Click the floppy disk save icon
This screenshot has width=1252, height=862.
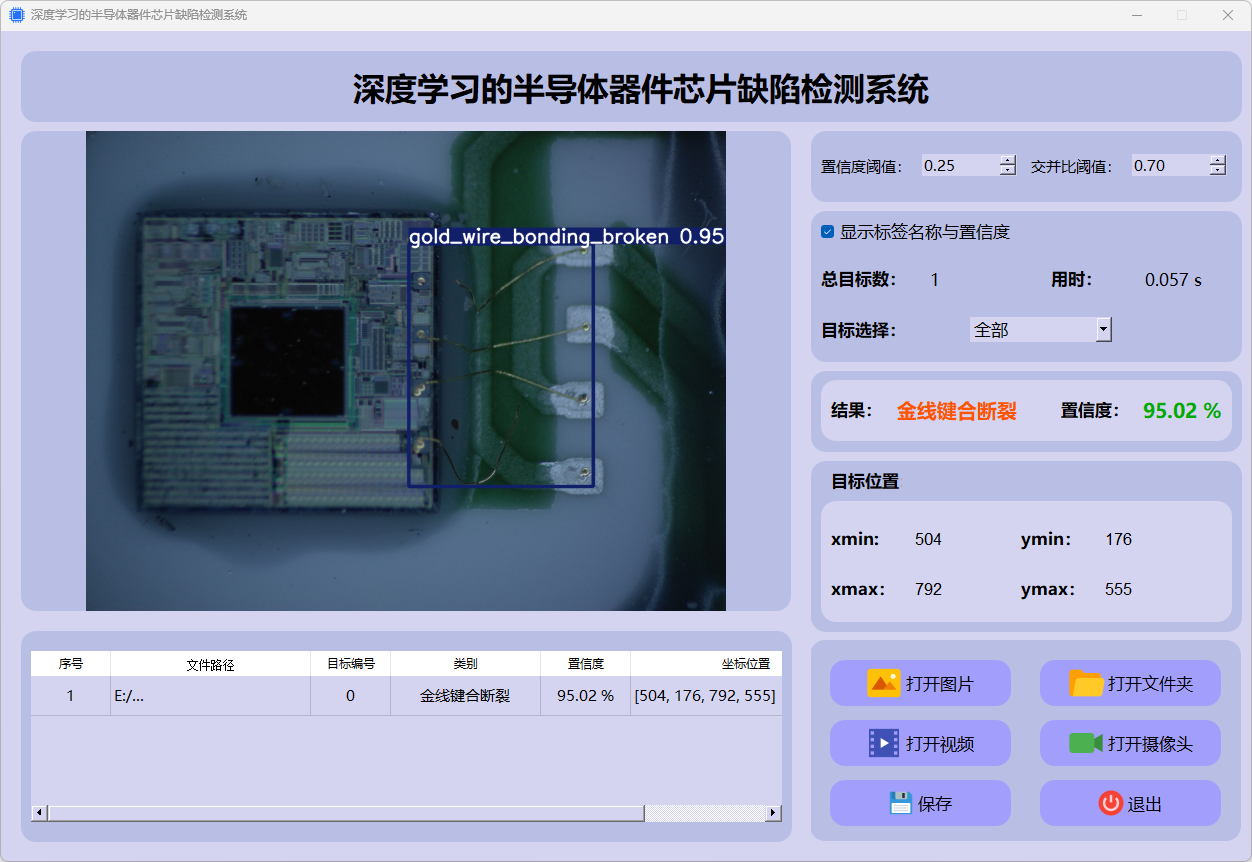[900, 803]
